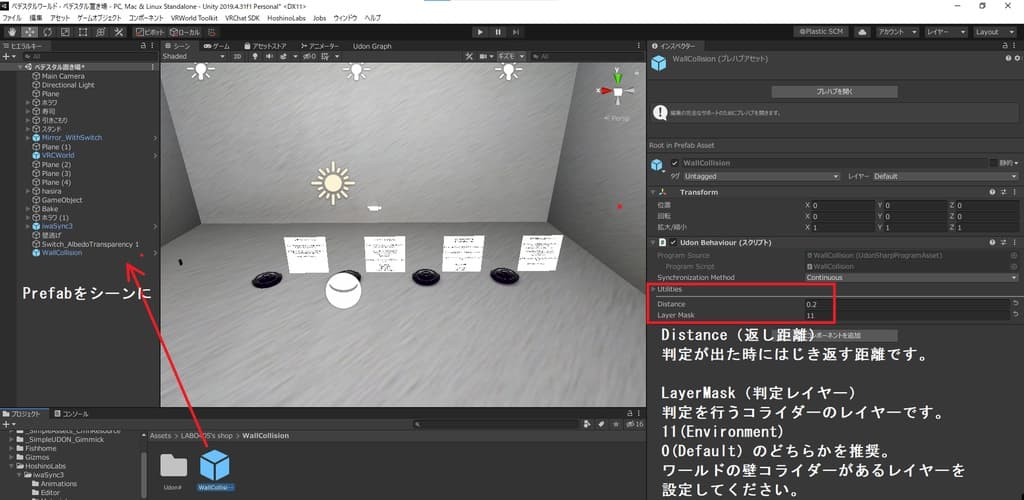The image size is (1024, 500).
Task: Open the HoshinoLabs menu
Action: tap(286, 18)
